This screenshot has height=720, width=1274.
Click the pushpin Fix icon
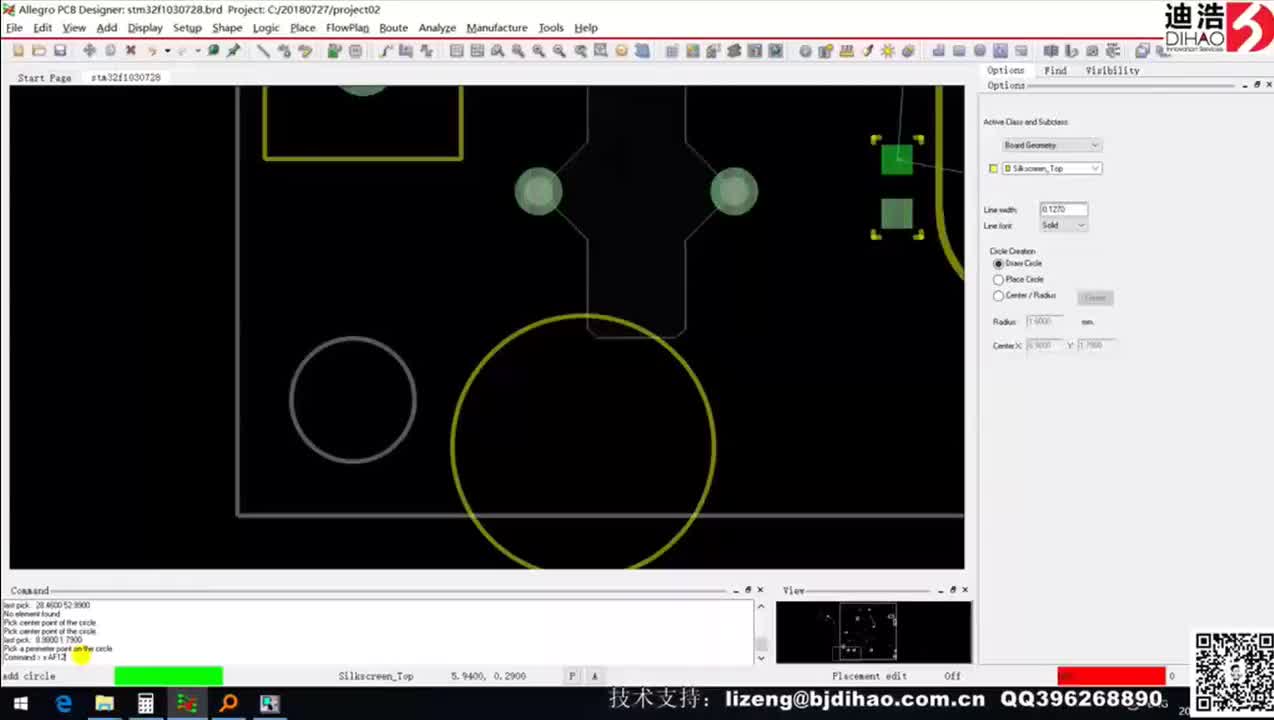point(234,51)
